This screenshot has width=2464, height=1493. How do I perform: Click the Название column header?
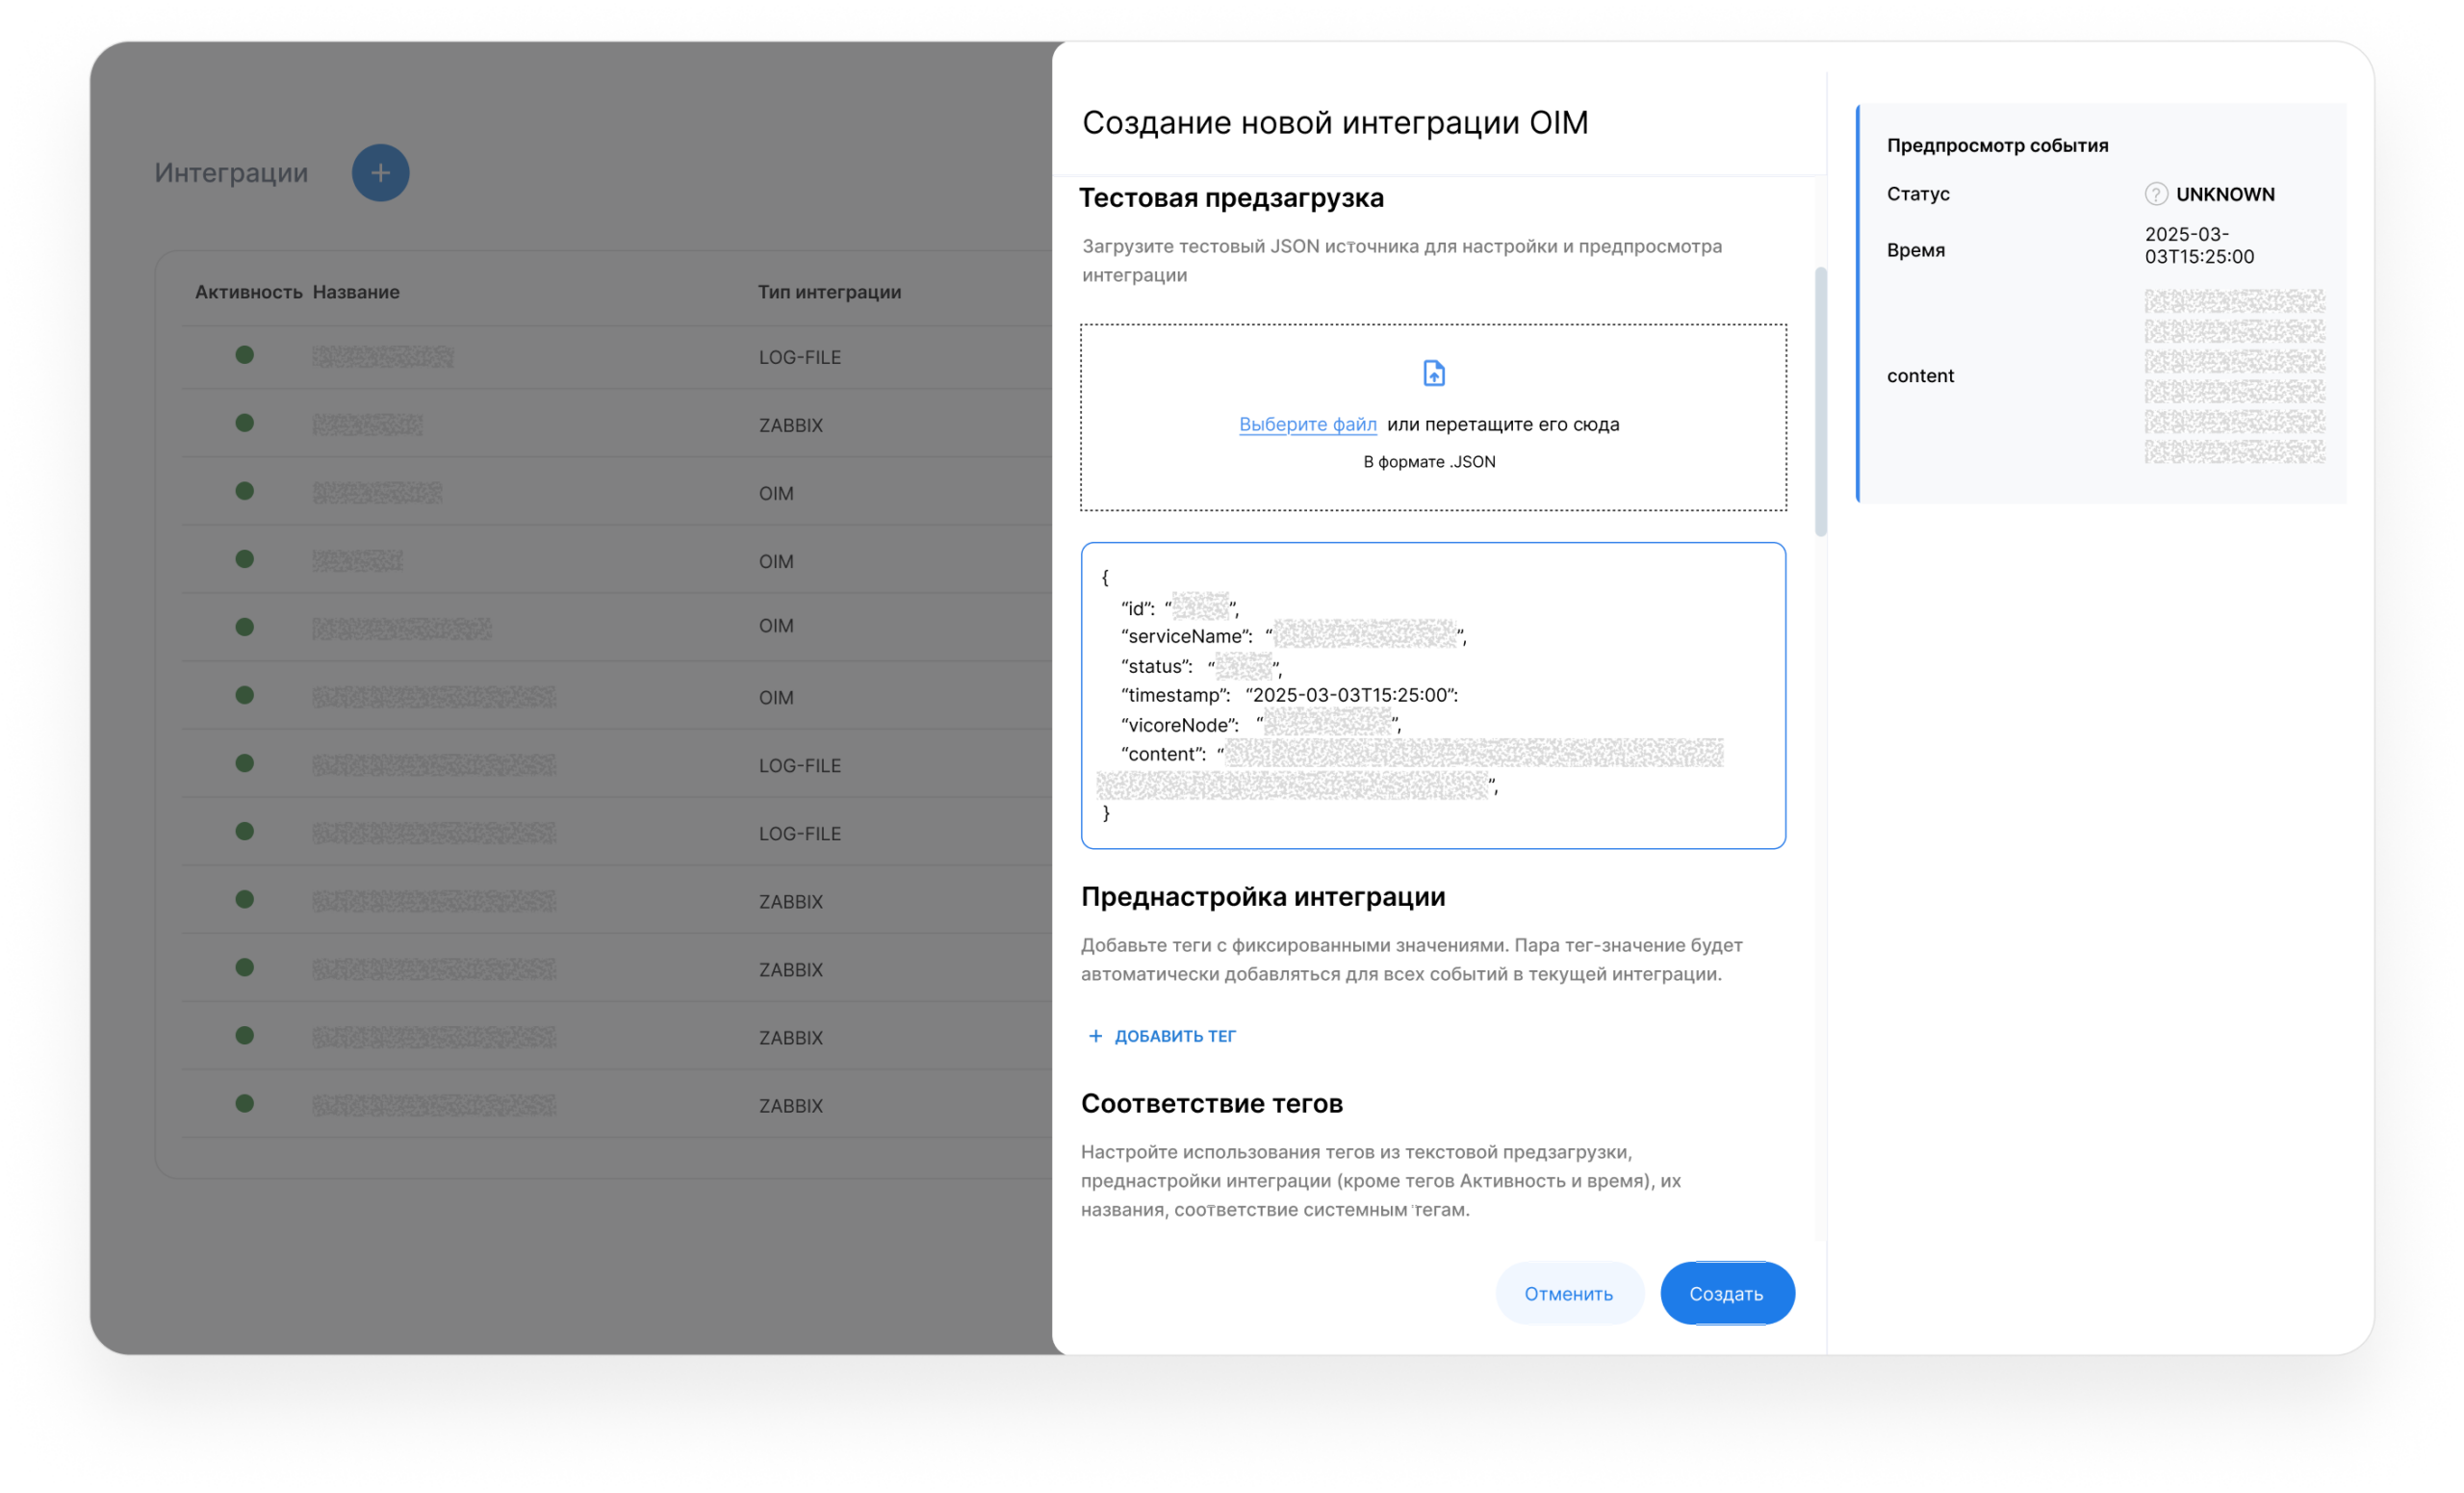click(x=356, y=292)
